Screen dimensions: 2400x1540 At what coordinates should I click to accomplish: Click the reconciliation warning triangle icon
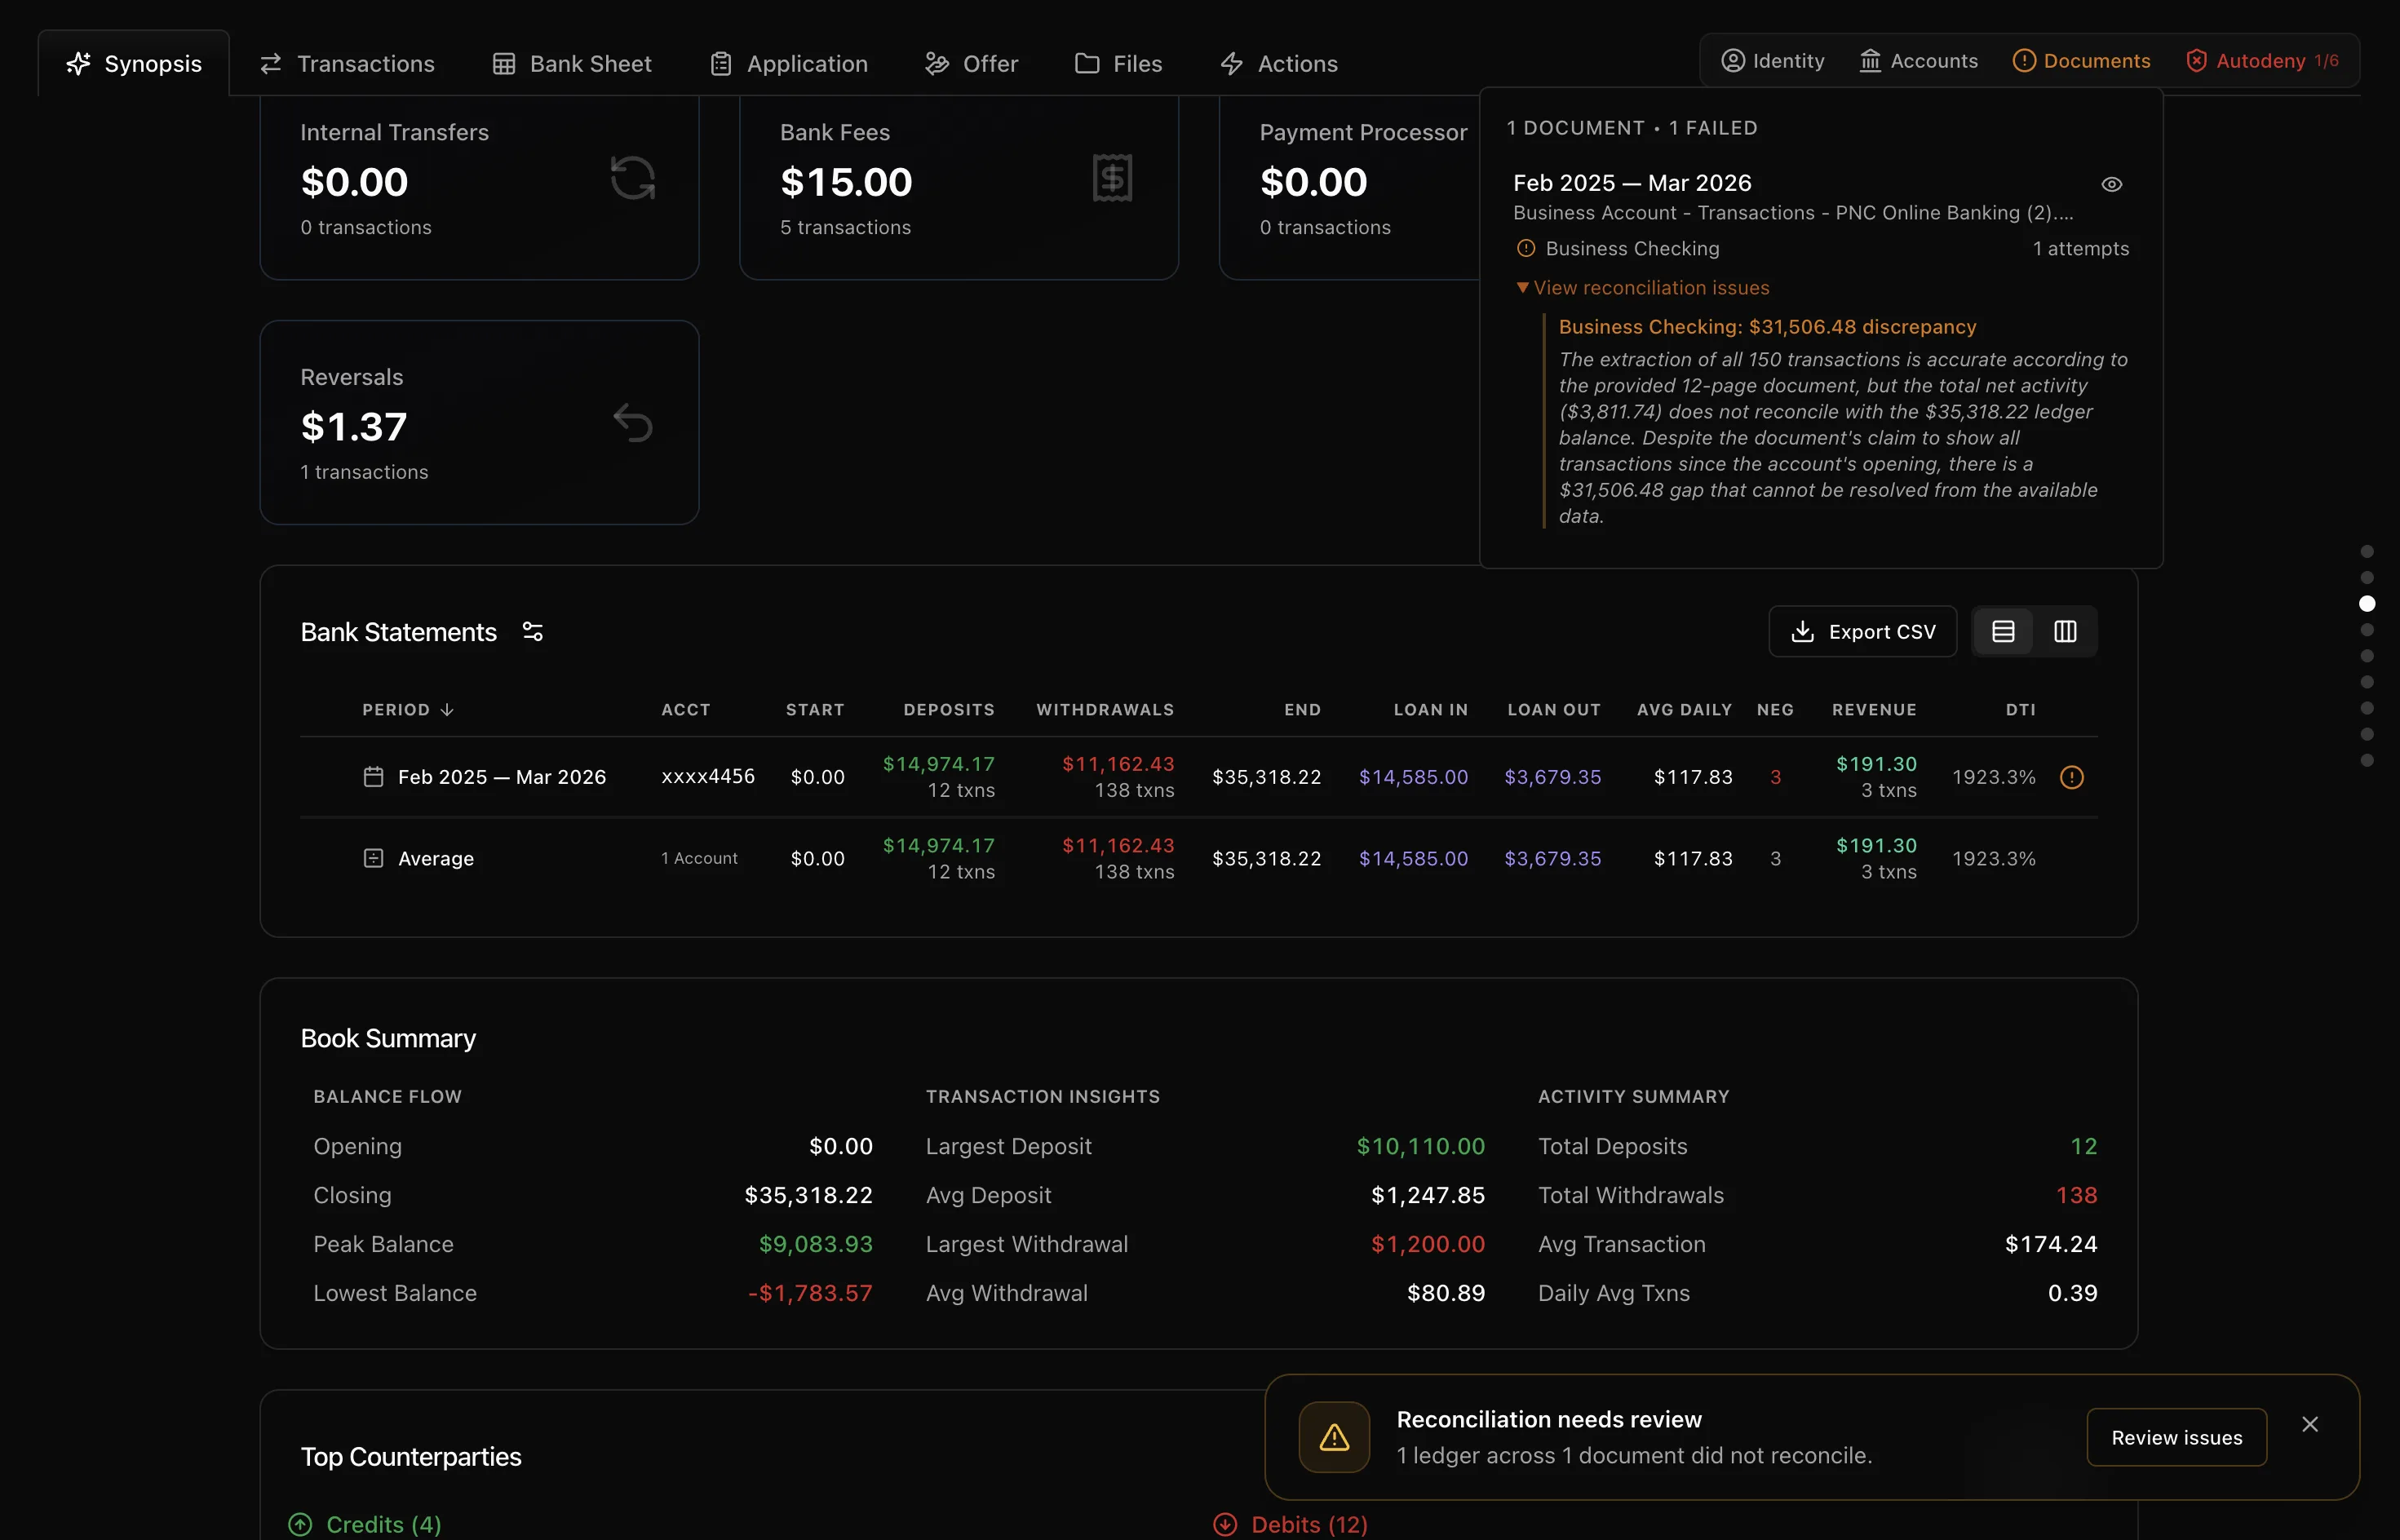pos(1334,1437)
